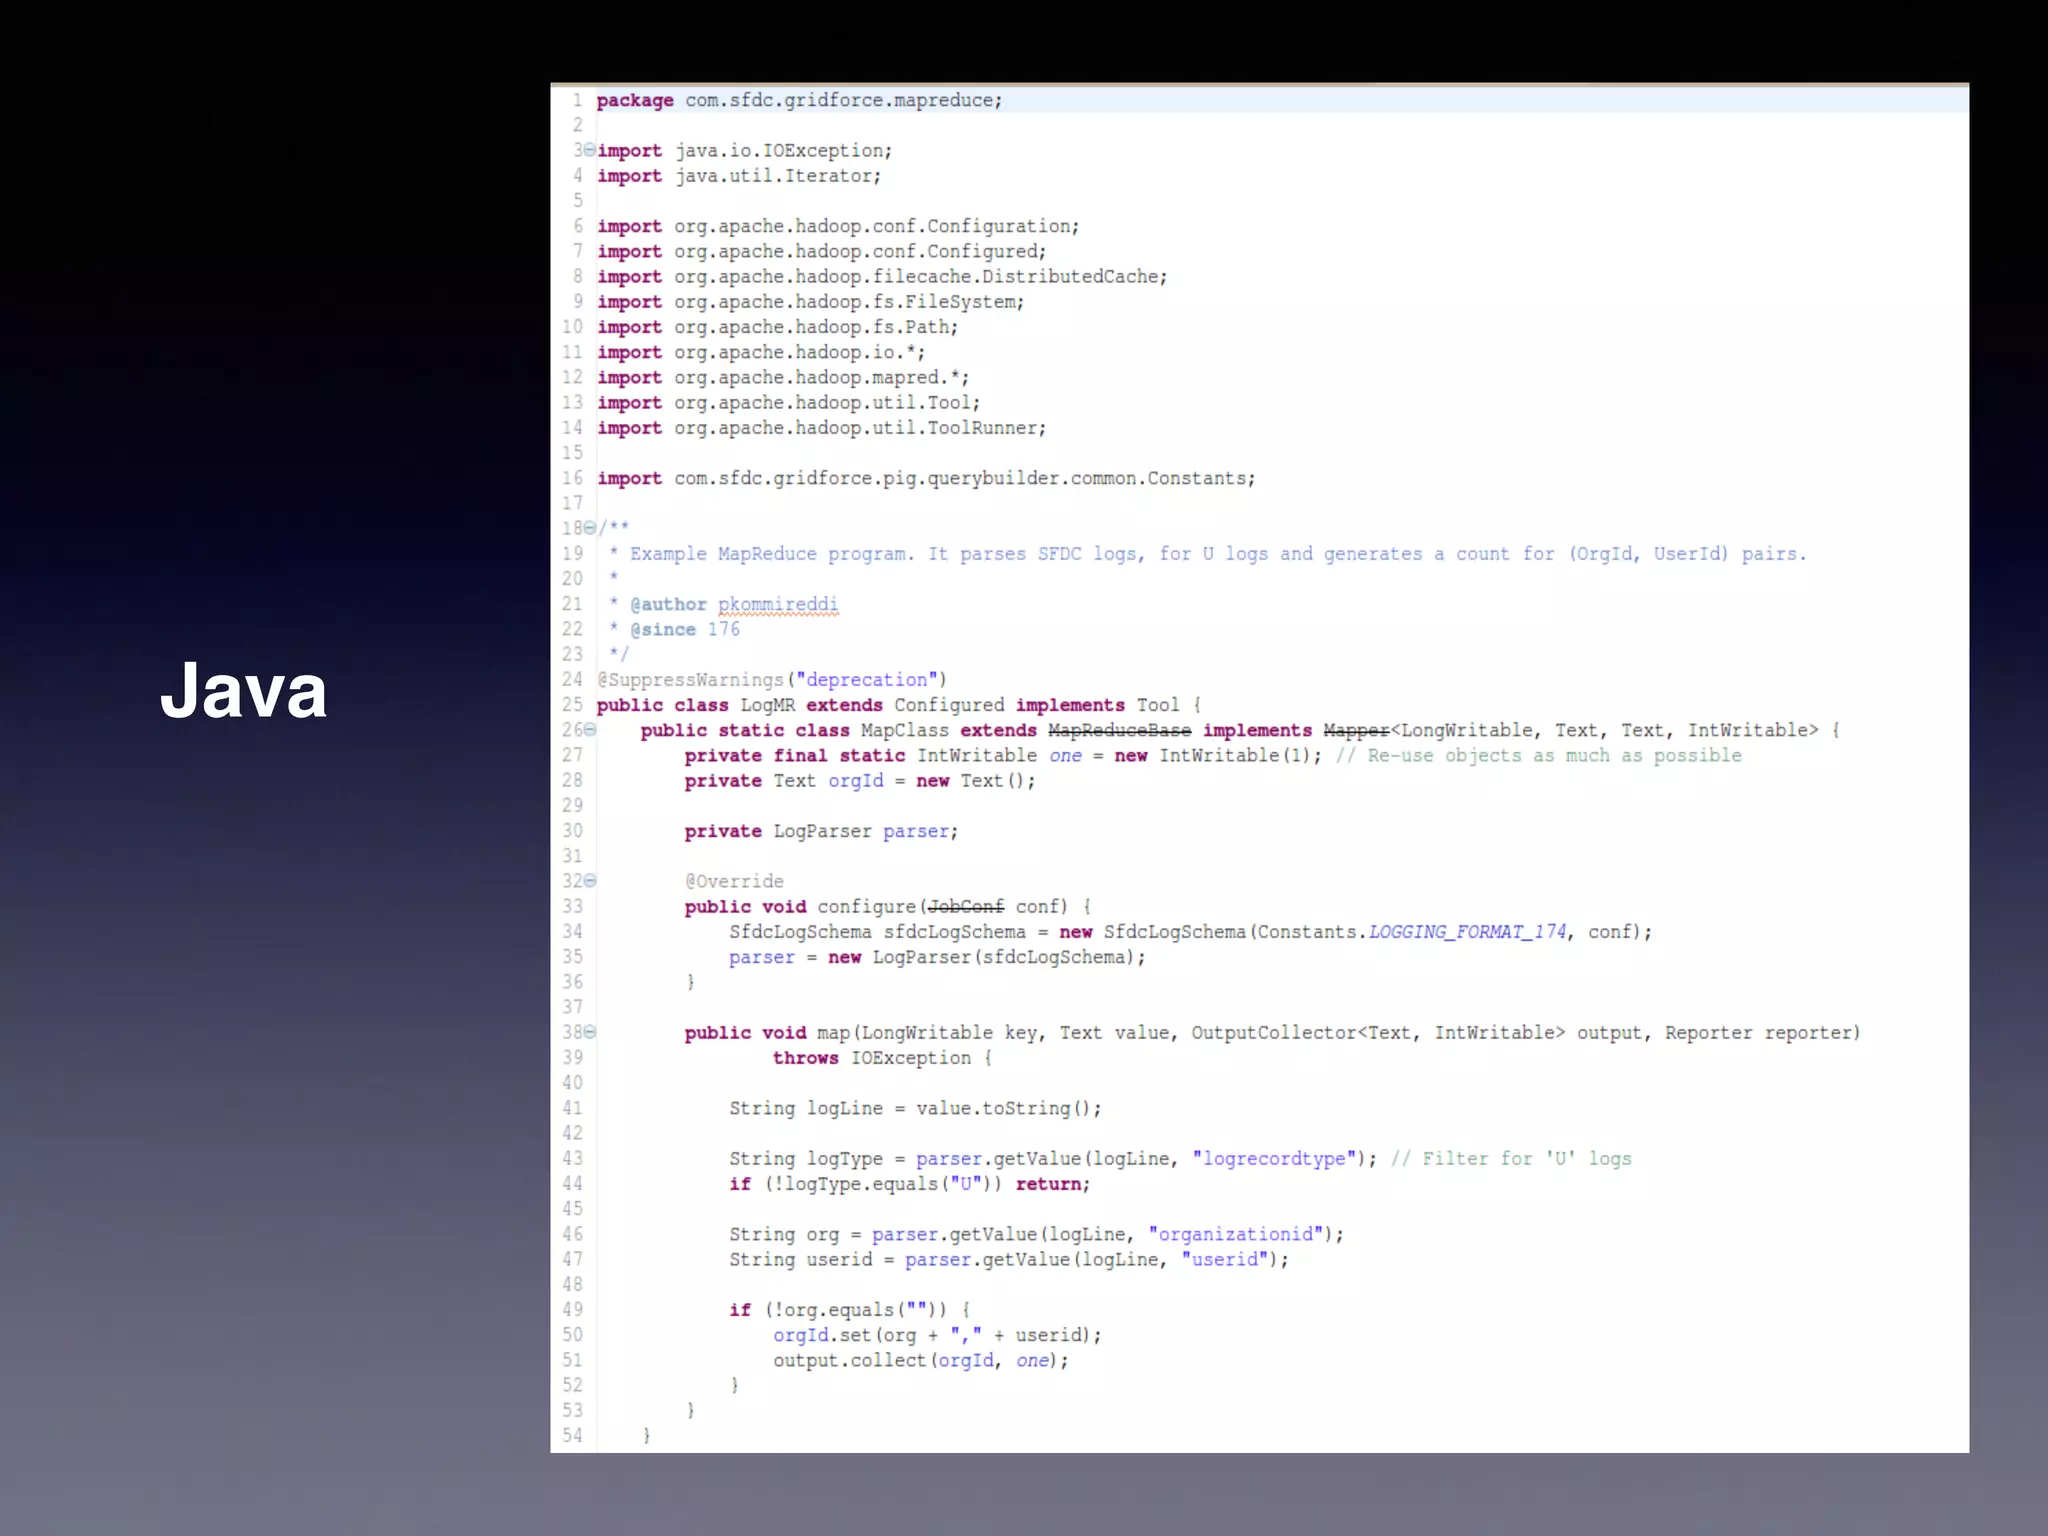Click the 'Java' slide title
The width and height of the screenshot is (2048, 1536).
tap(244, 690)
